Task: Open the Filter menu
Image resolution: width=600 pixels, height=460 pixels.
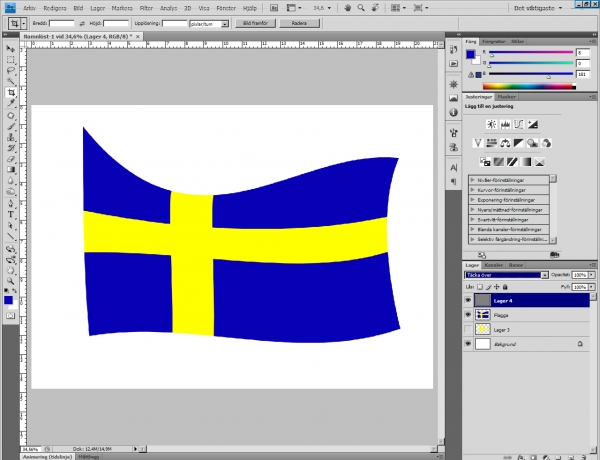Action: tap(146, 8)
